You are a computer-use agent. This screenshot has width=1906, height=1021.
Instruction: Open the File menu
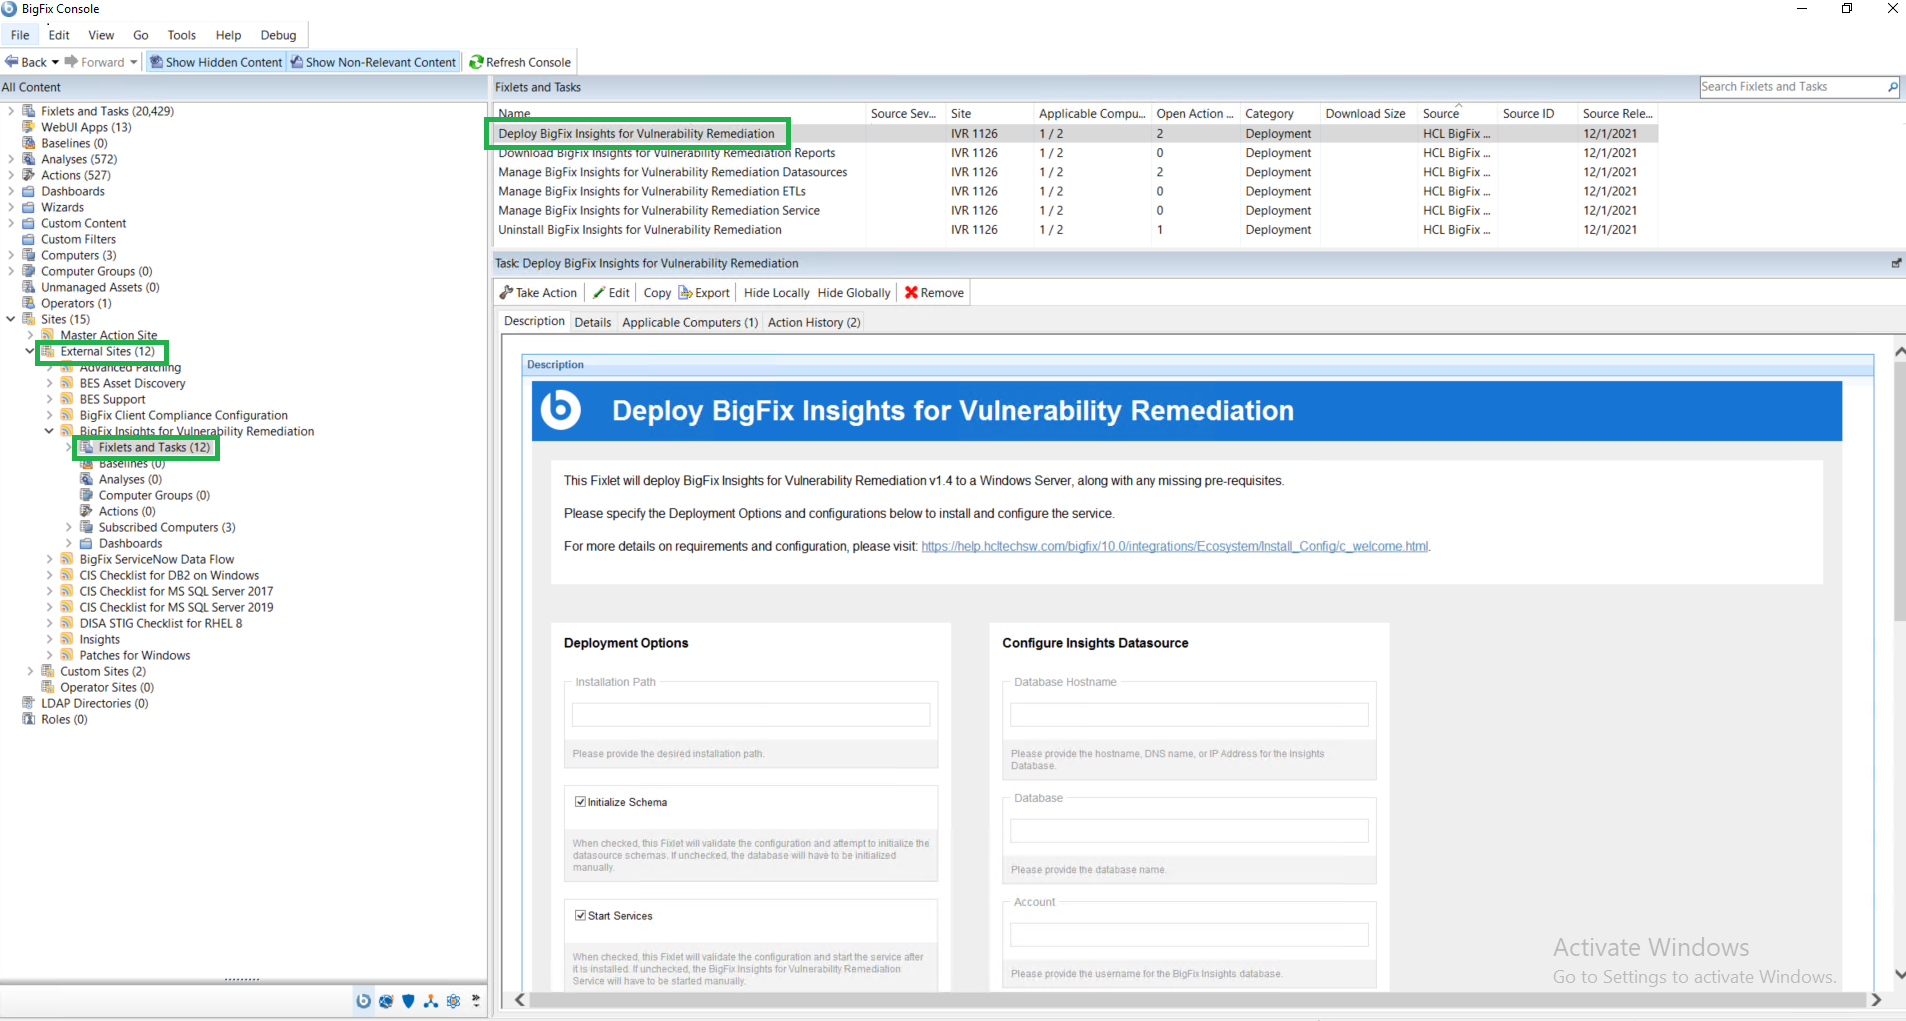[x=20, y=35]
